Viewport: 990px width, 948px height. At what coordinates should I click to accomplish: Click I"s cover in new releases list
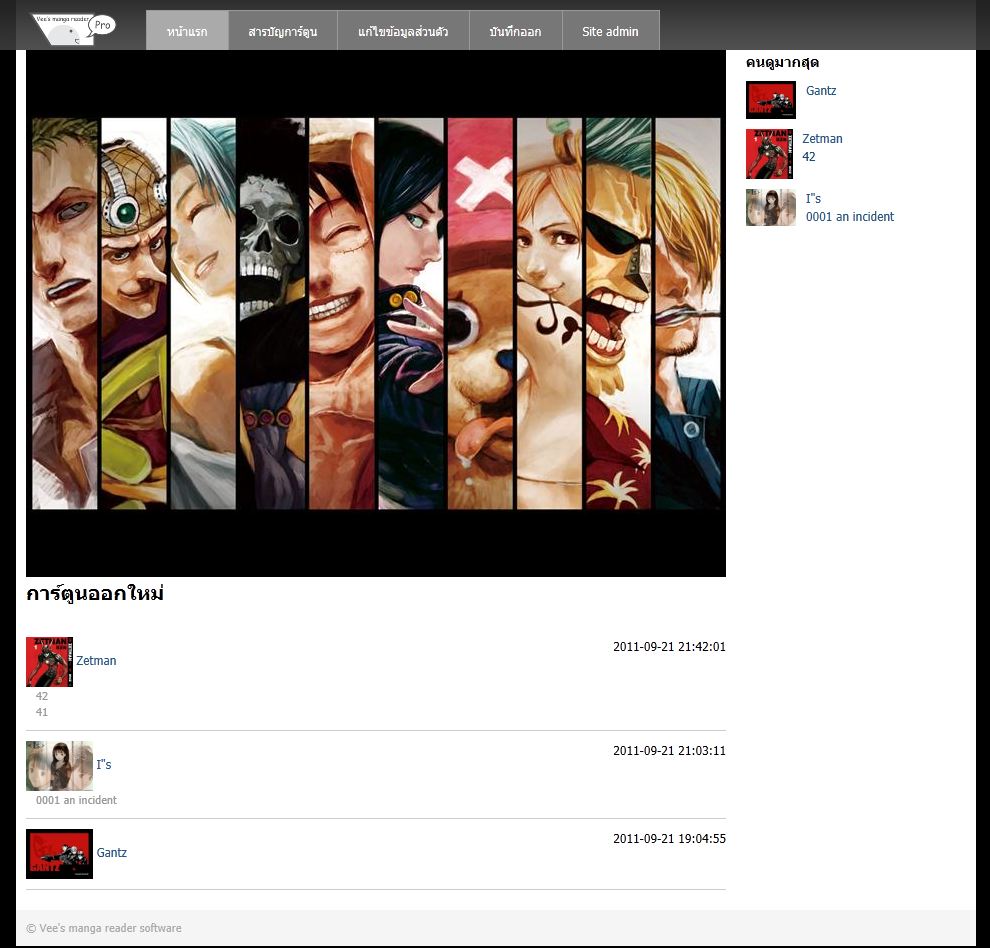tap(59, 765)
